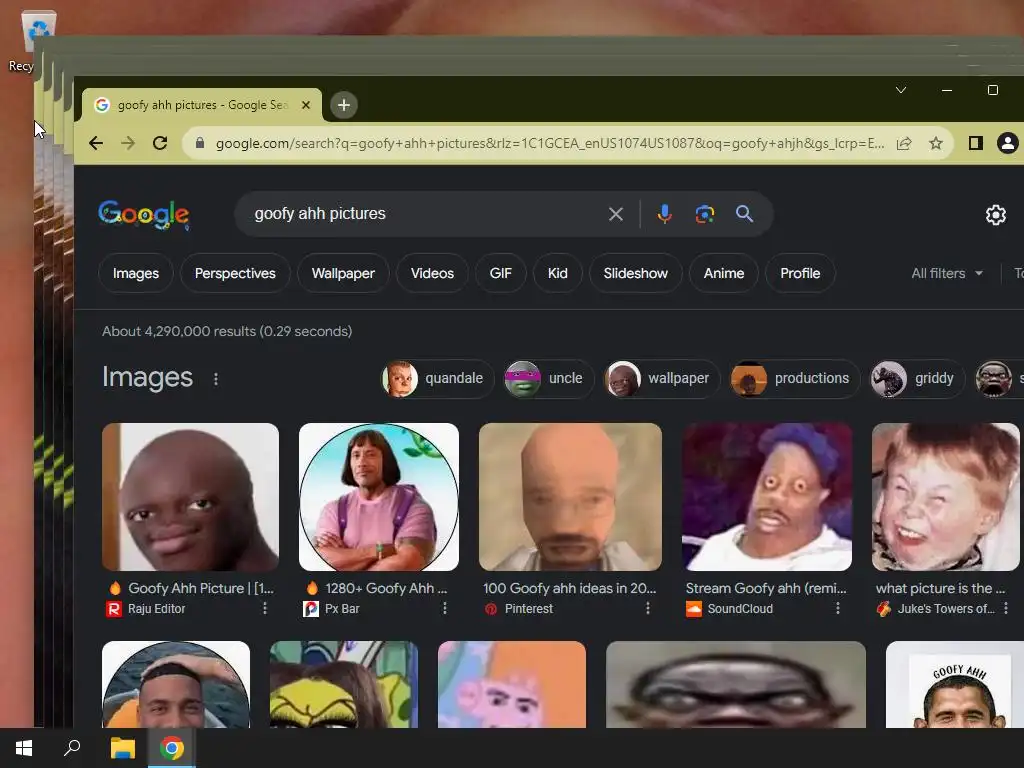This screenshot has height=768, width=1024.
Task: Choose the Wallpaper filter chip
Action: 343,274
